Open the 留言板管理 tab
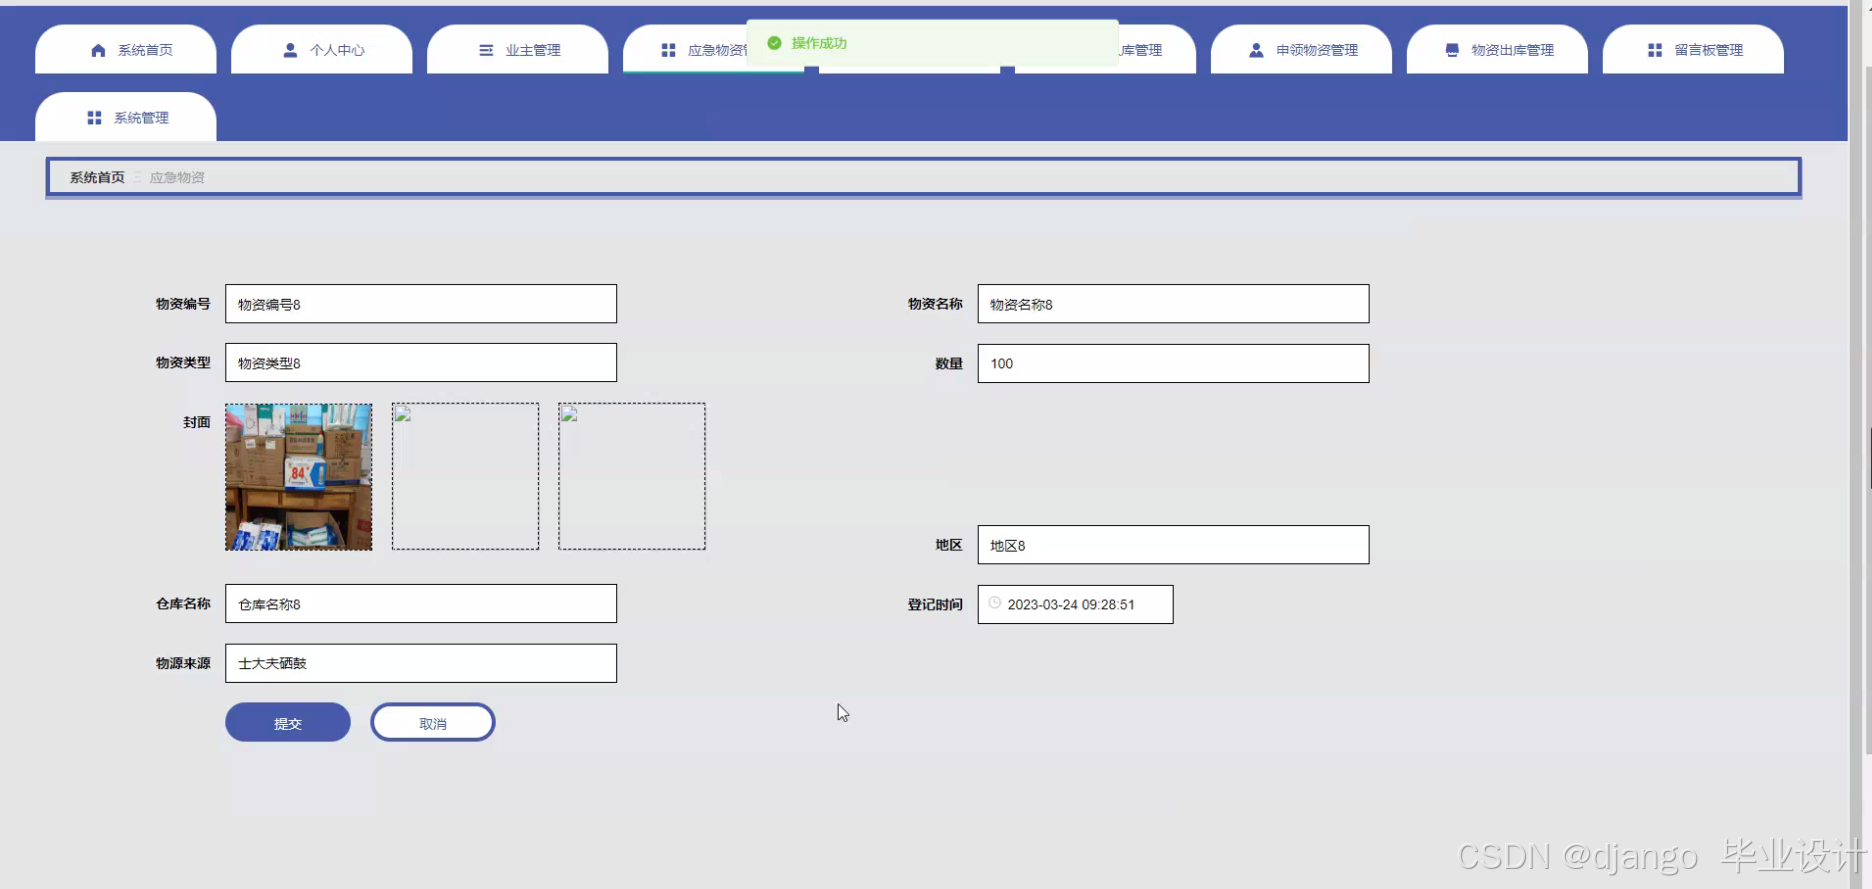 (1693, 49)
